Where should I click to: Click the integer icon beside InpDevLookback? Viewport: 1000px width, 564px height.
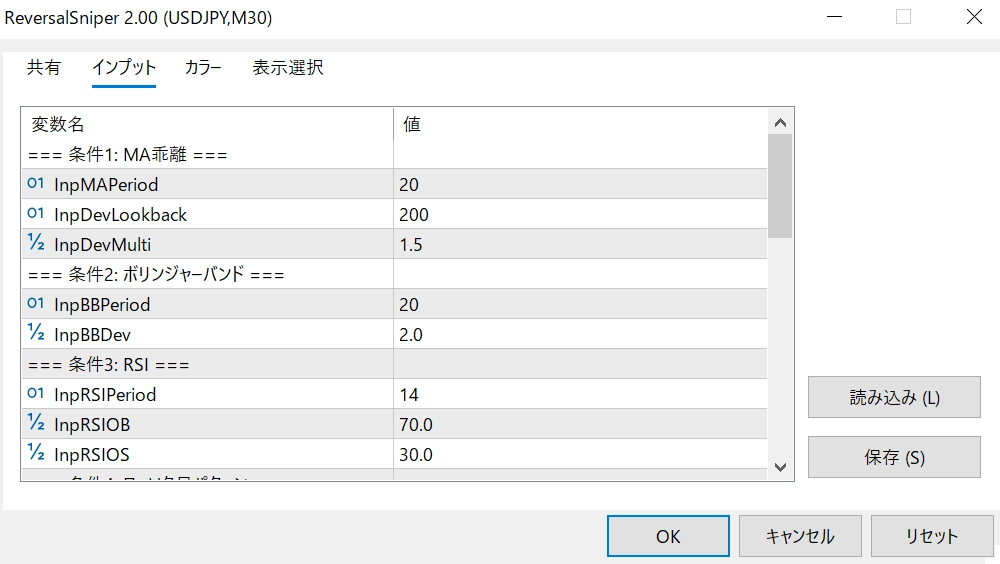36,214
